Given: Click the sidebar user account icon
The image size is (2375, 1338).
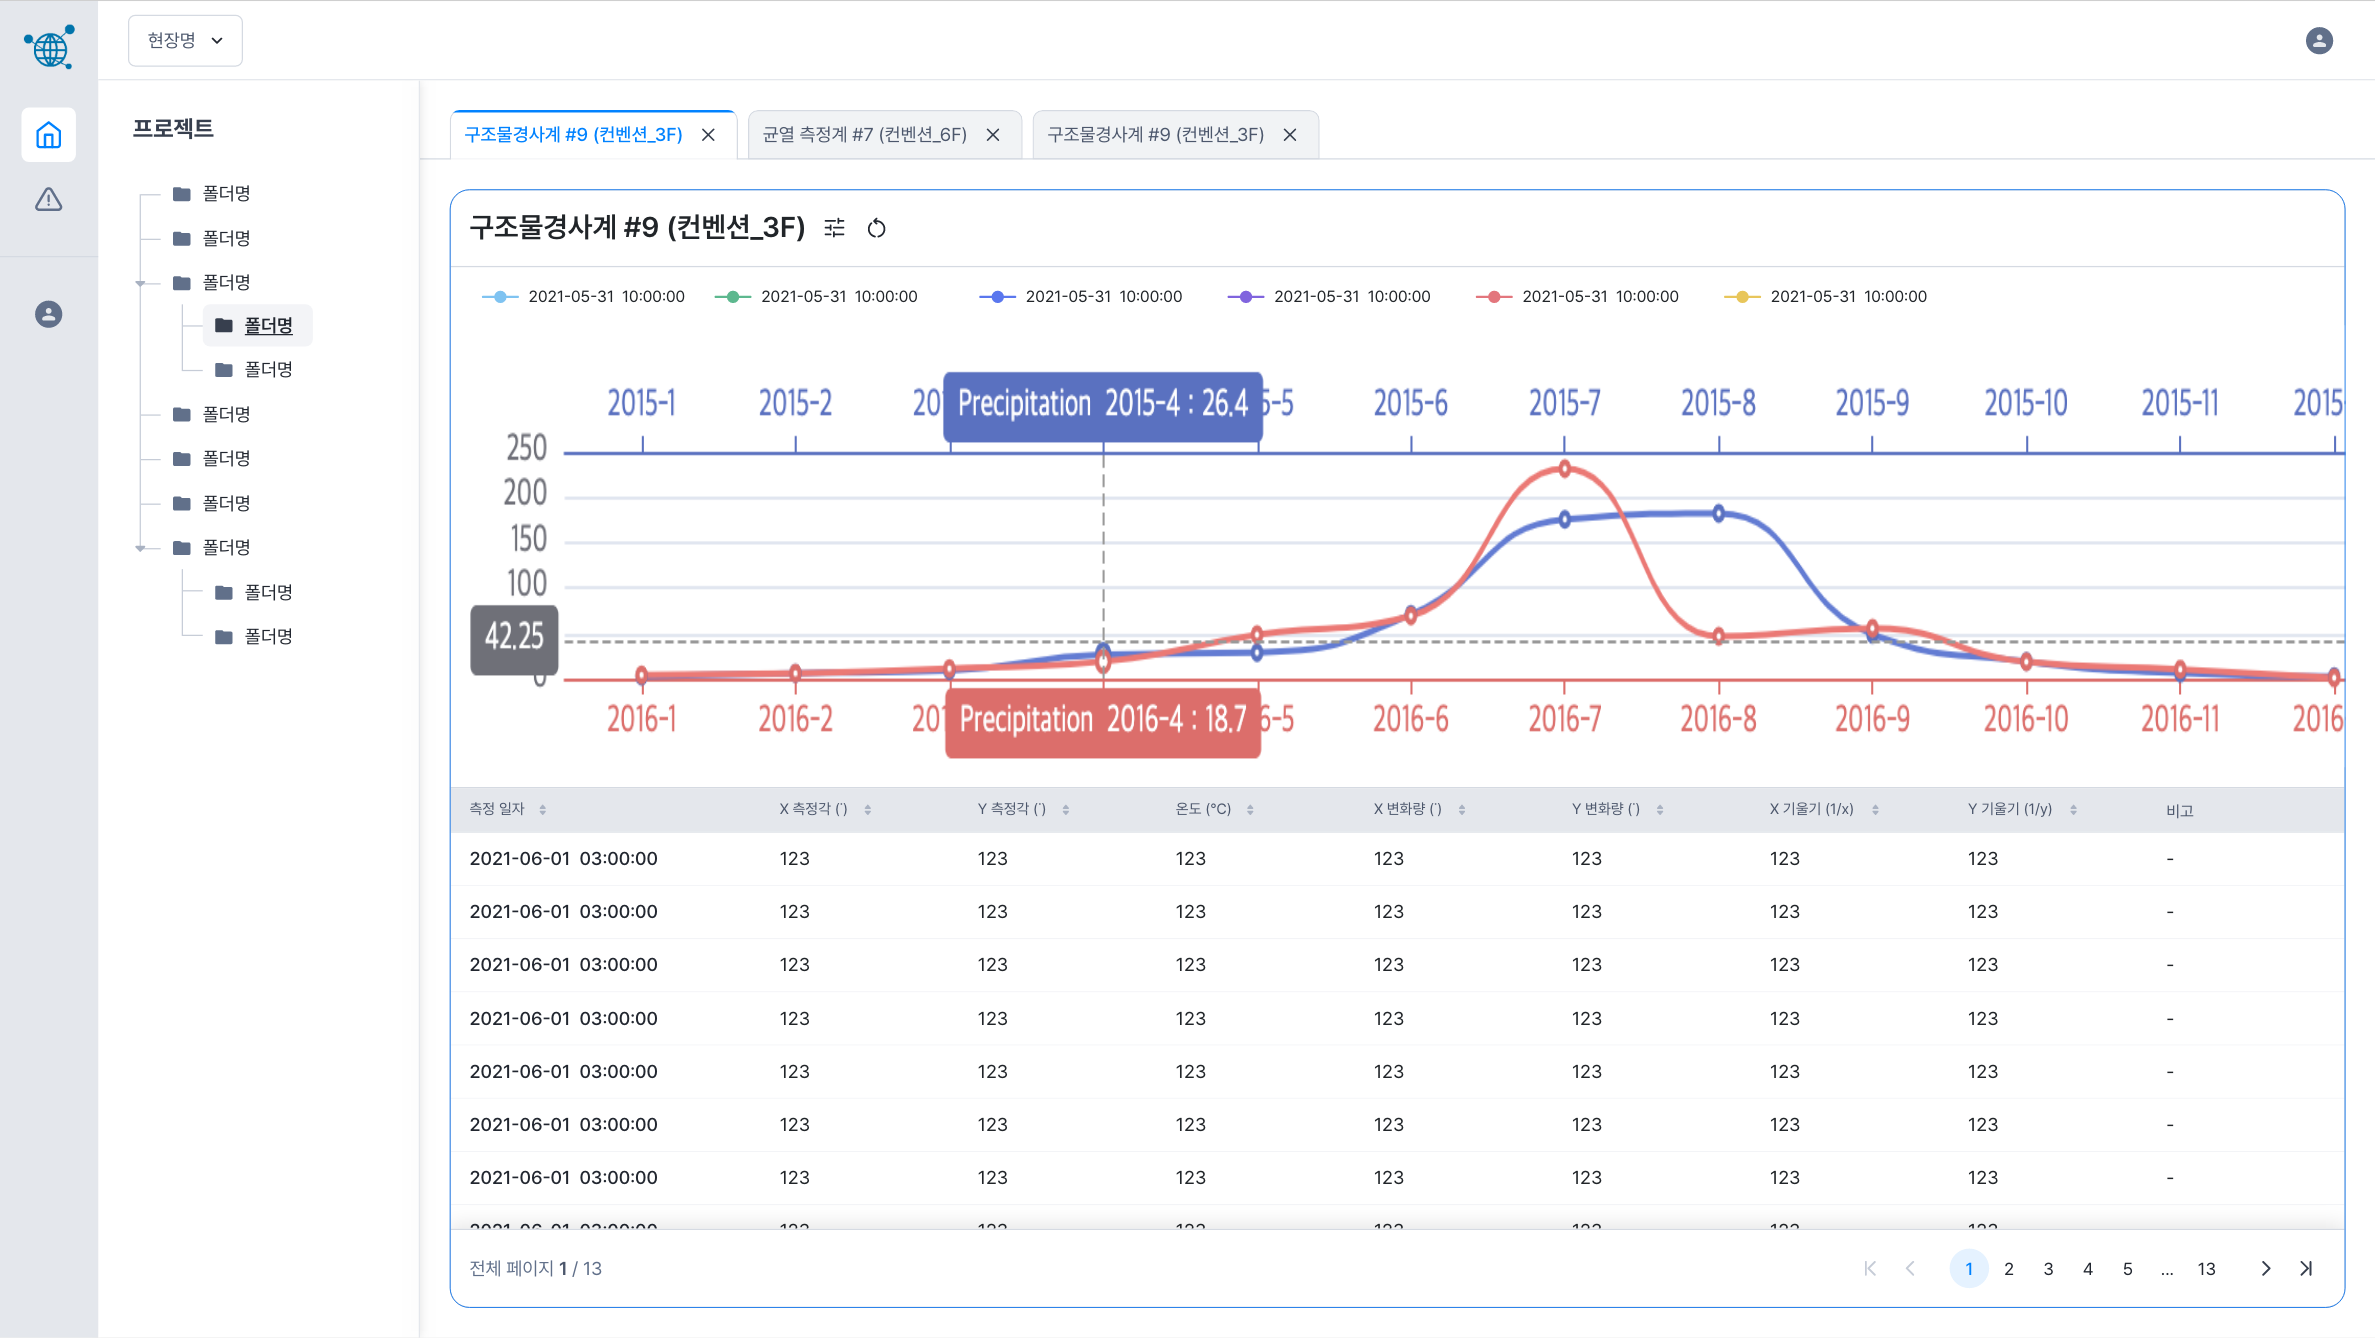Looking at the screenshot, I should pyautogui.click(x=48, y=314).
